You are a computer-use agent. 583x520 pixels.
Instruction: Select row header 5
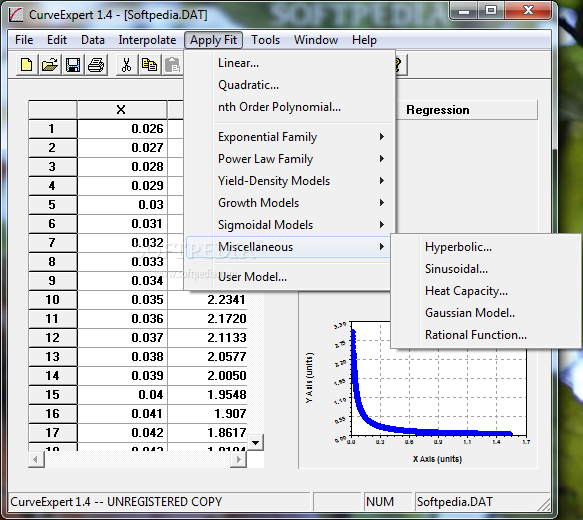(x=52, y=205)
